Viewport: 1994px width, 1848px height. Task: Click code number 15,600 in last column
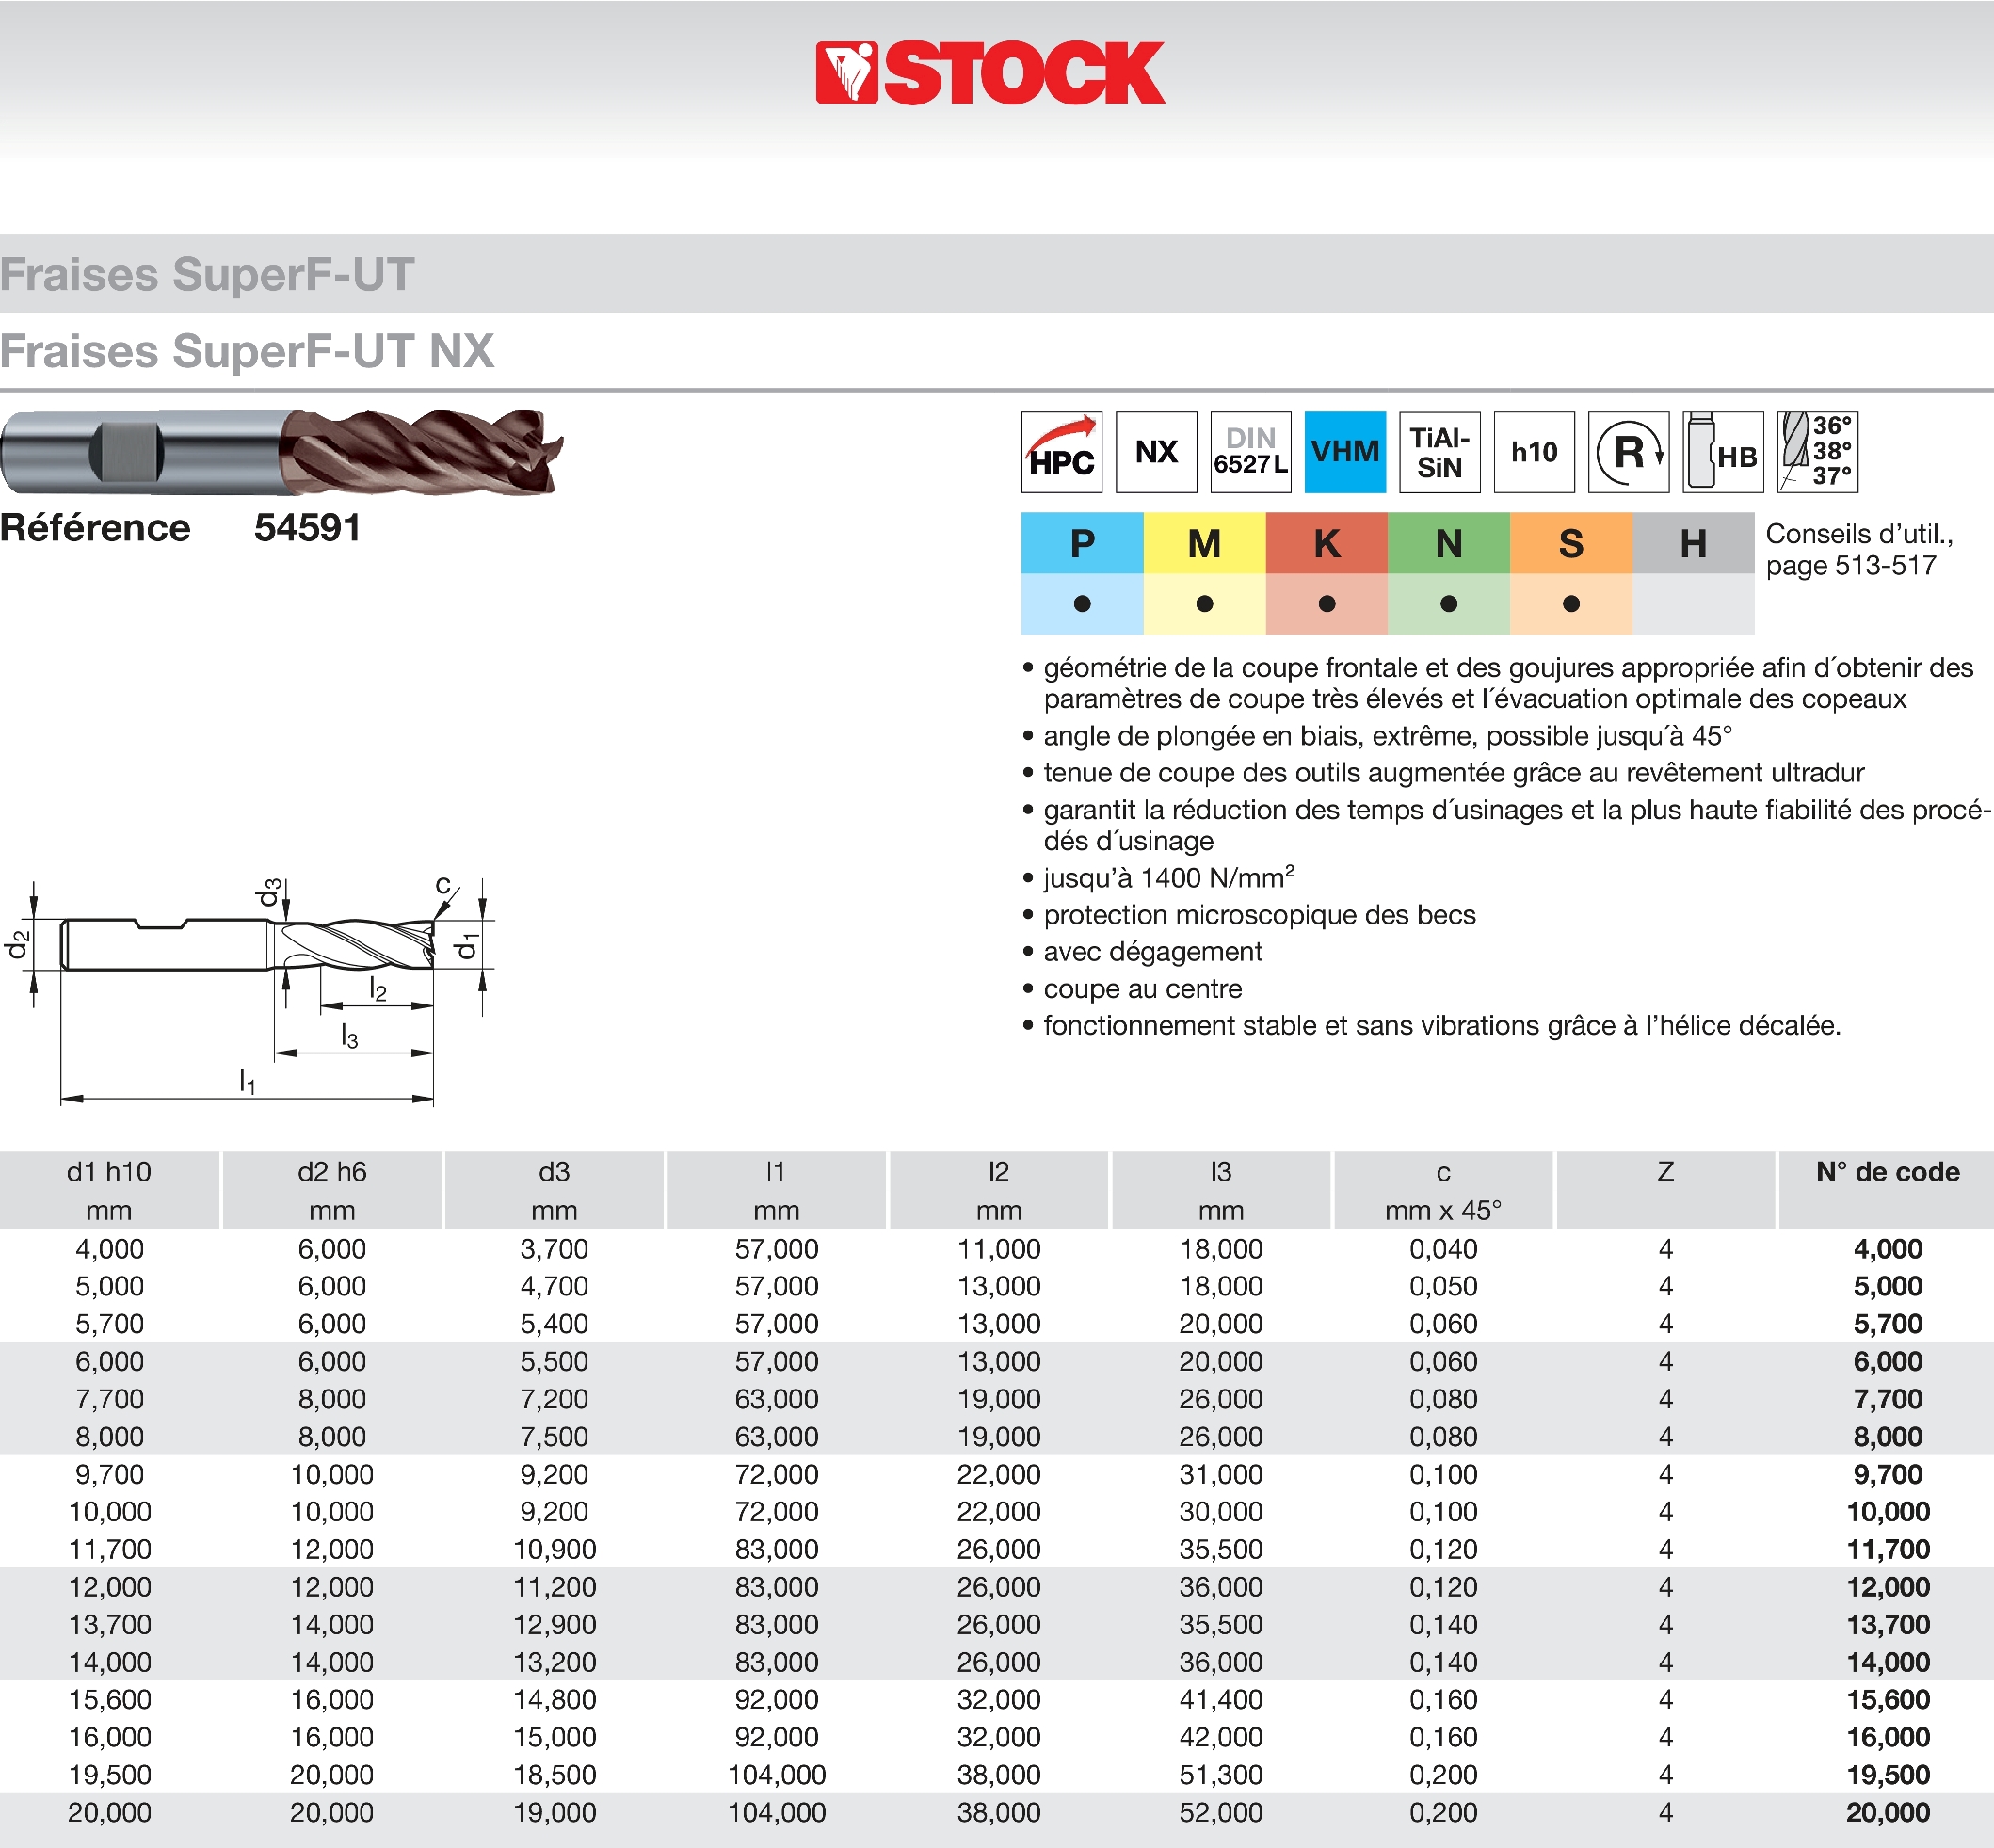pyautogui.click(x=1887, y=1700)
